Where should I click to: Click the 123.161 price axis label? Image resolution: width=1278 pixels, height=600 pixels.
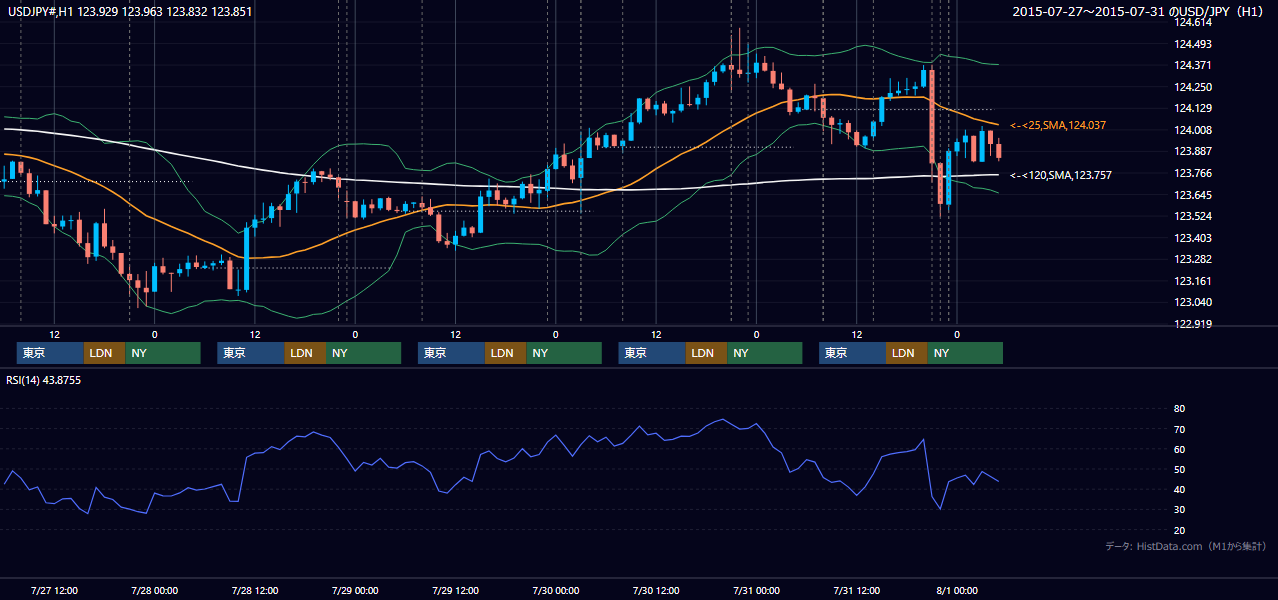(x=1192, y=281)
